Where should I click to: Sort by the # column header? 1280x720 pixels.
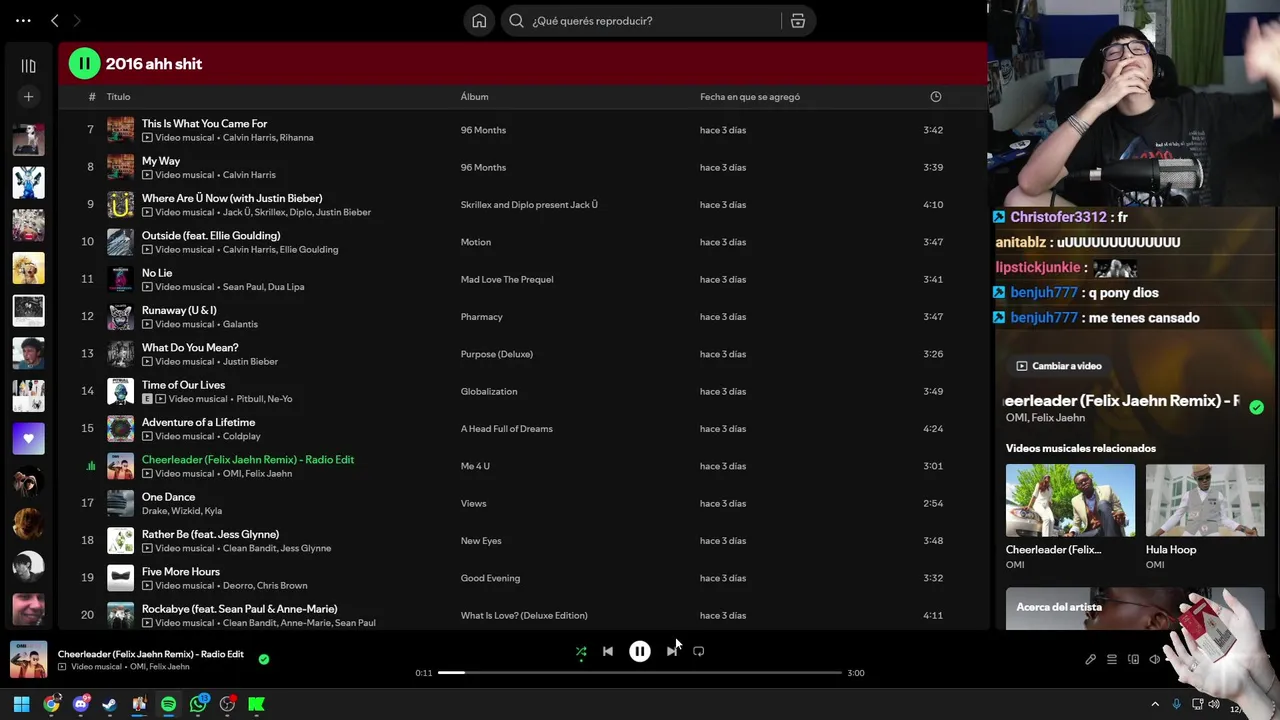(91, 97)
